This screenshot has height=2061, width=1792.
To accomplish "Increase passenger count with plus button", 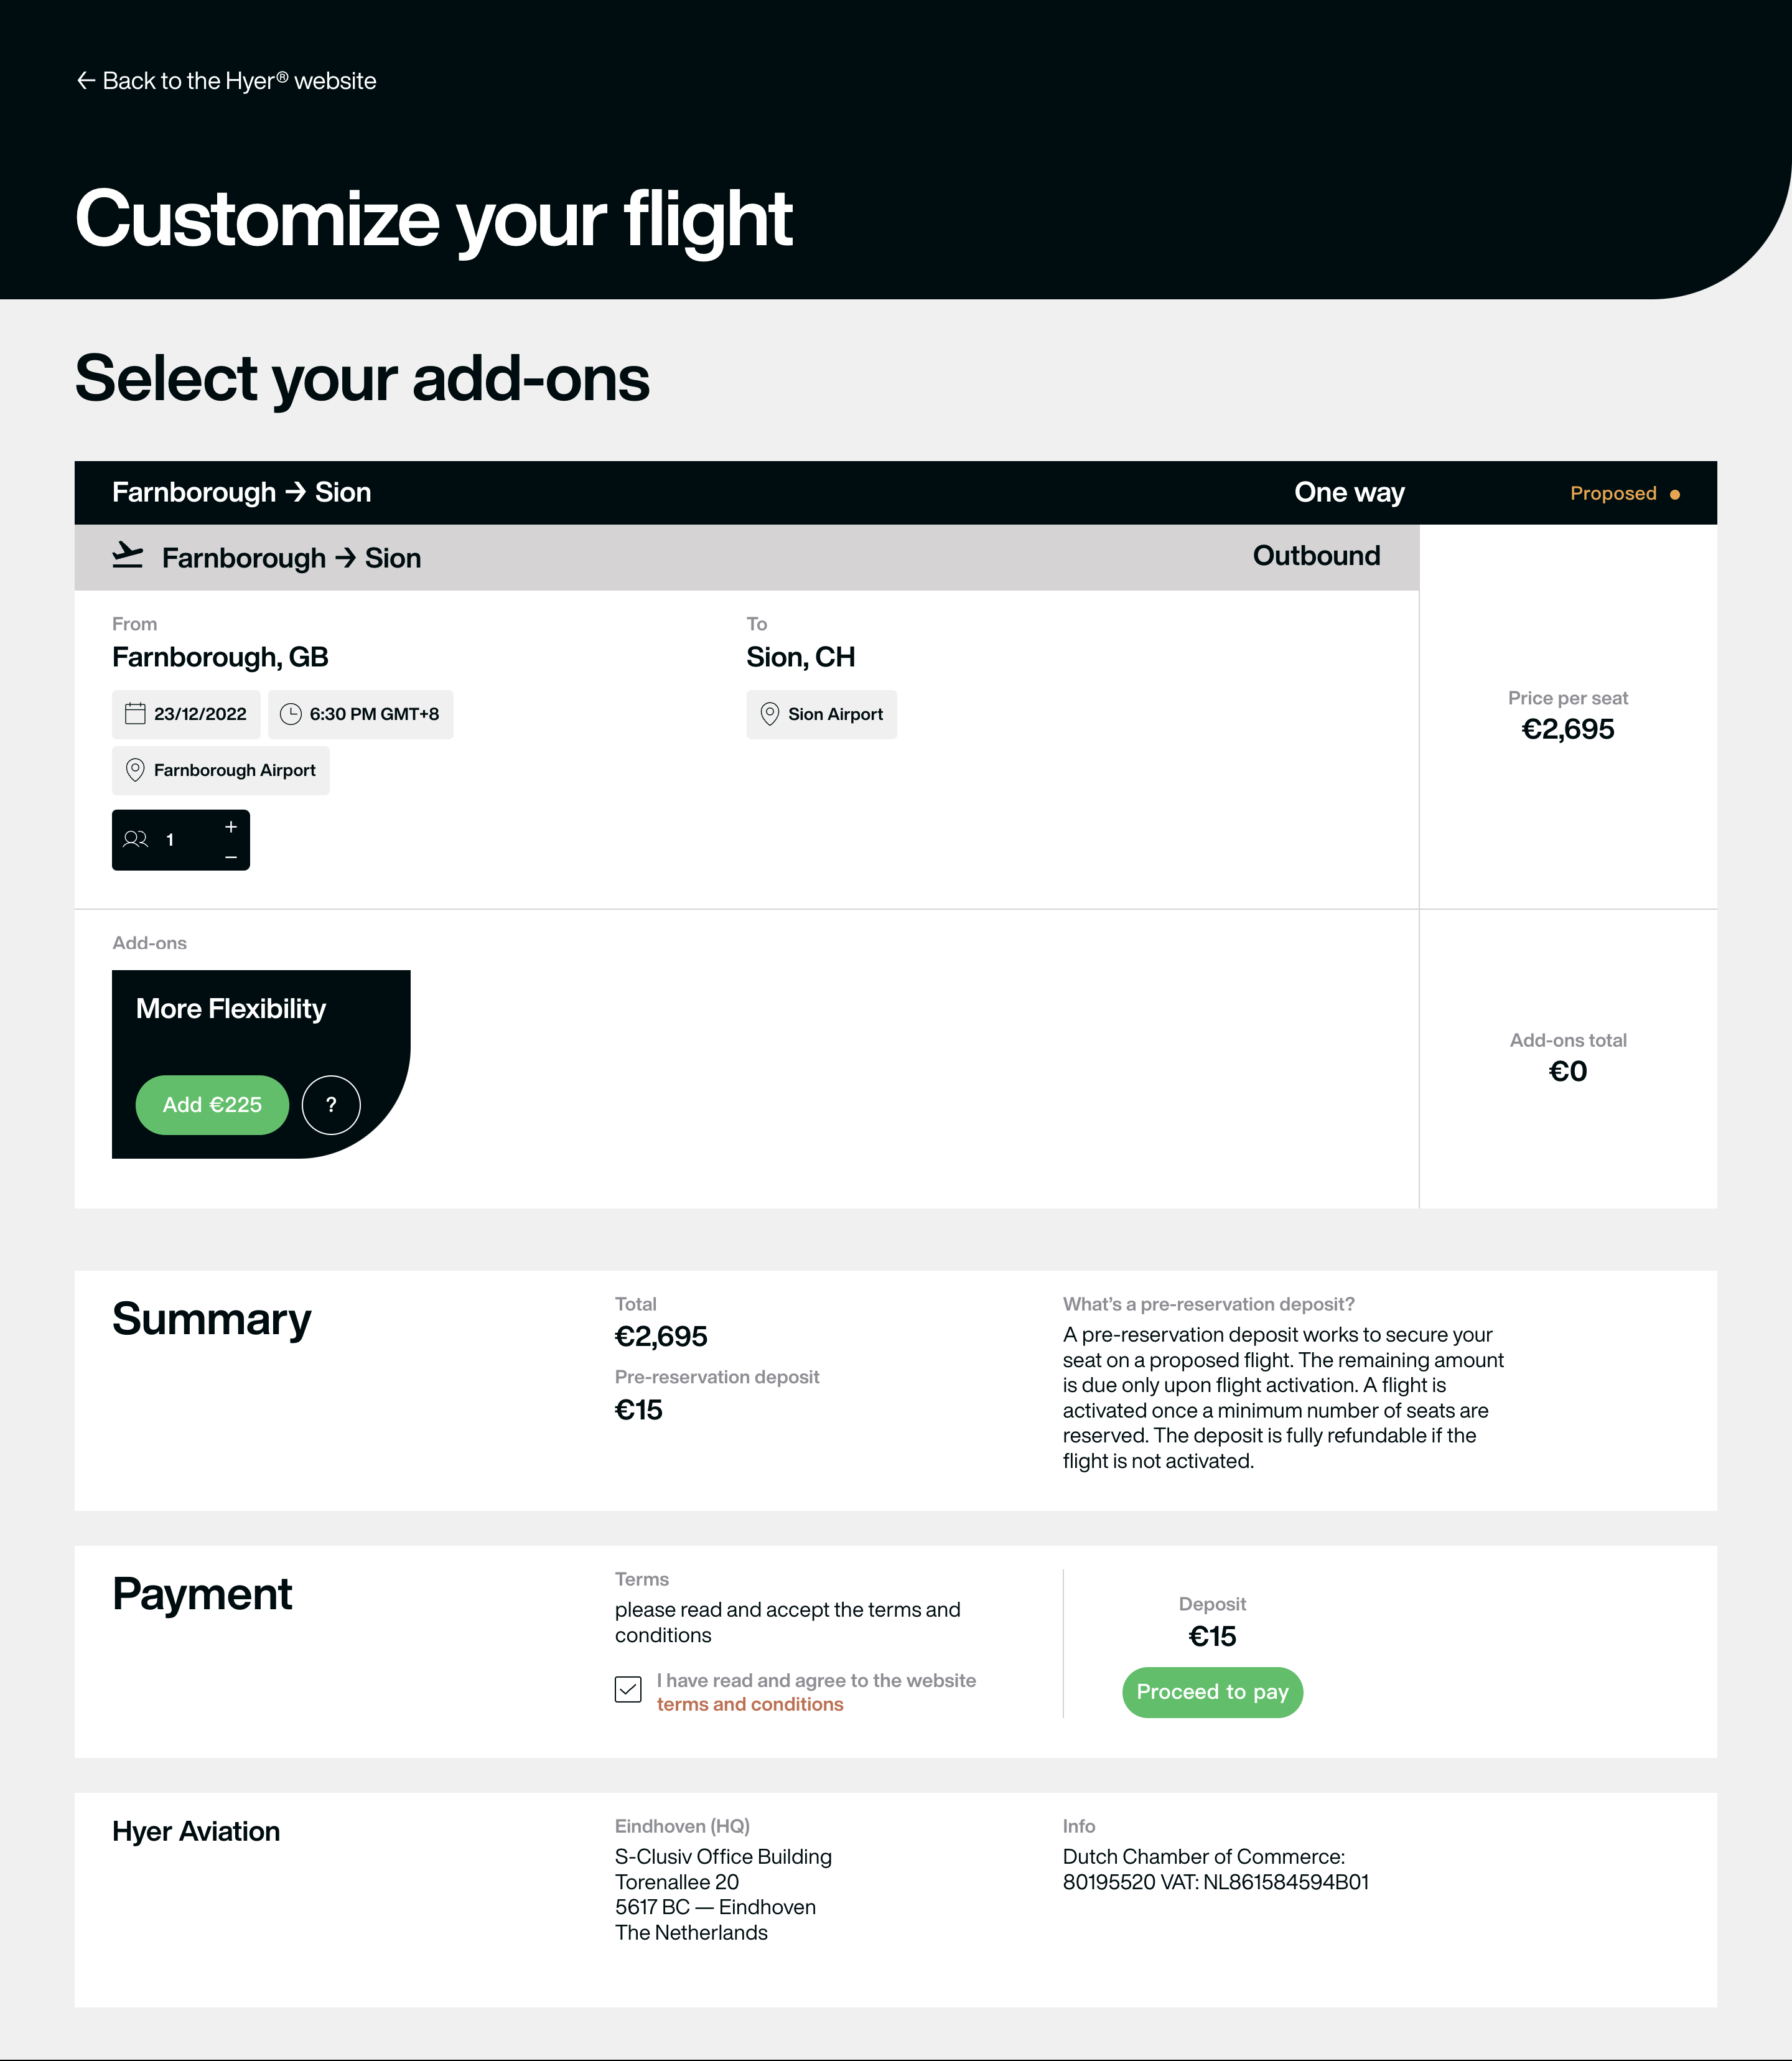I will 231,827.
